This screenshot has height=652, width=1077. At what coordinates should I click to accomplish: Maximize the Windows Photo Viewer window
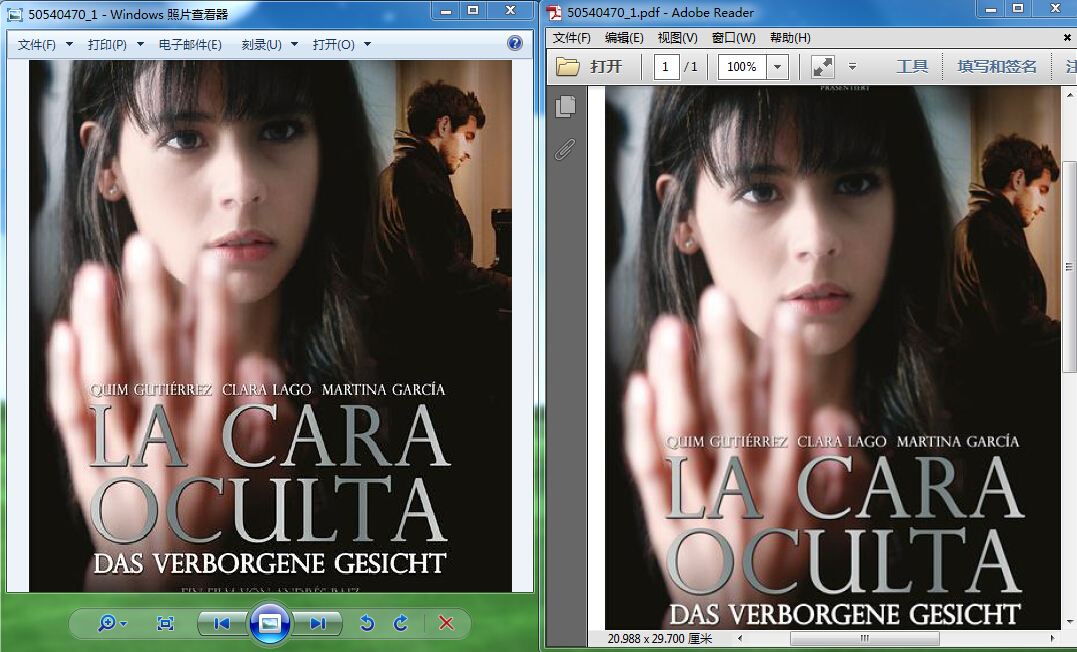click(473, 10)
